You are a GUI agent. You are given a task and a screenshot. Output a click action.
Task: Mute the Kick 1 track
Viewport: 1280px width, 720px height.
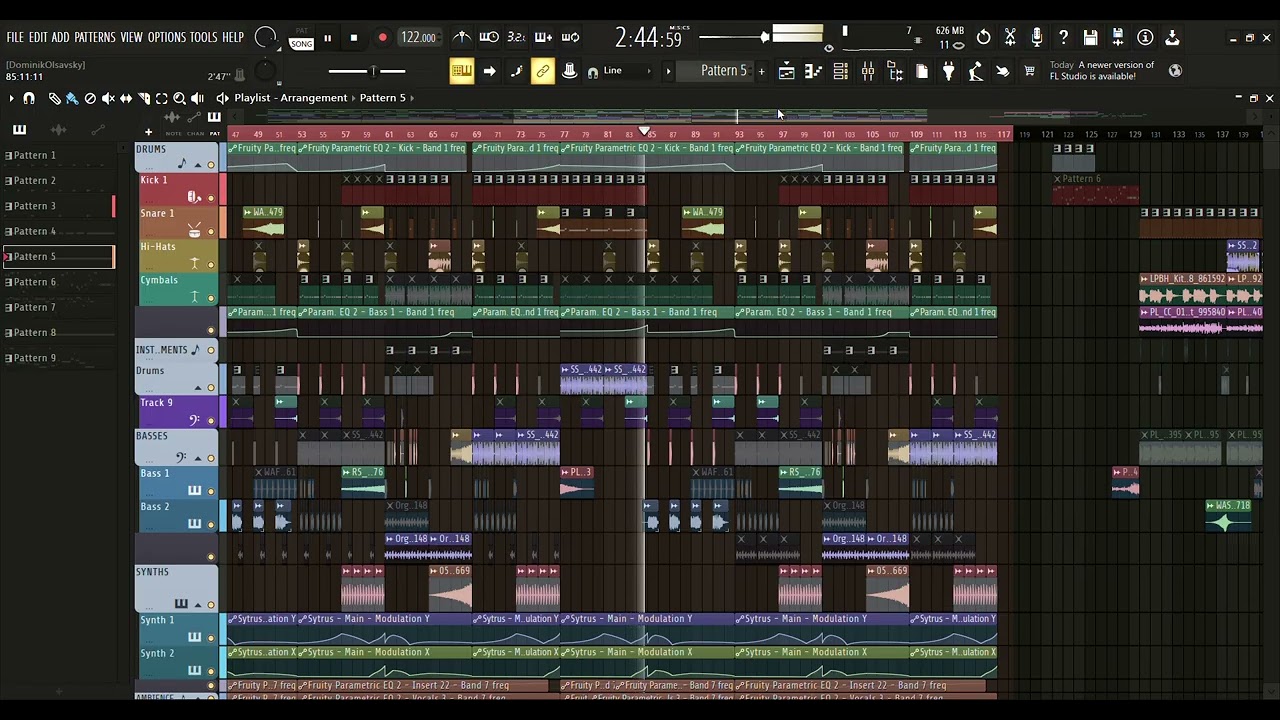coord(211,198)
